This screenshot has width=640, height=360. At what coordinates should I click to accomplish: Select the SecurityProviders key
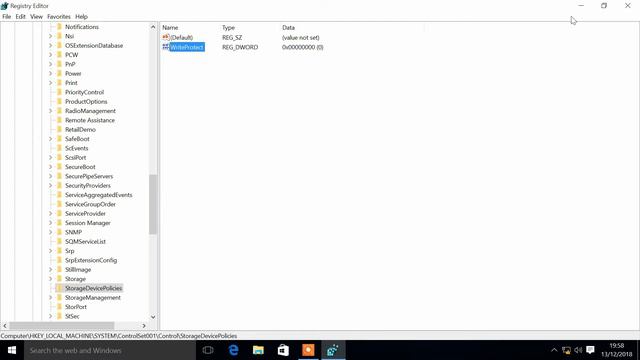(88, 186)
